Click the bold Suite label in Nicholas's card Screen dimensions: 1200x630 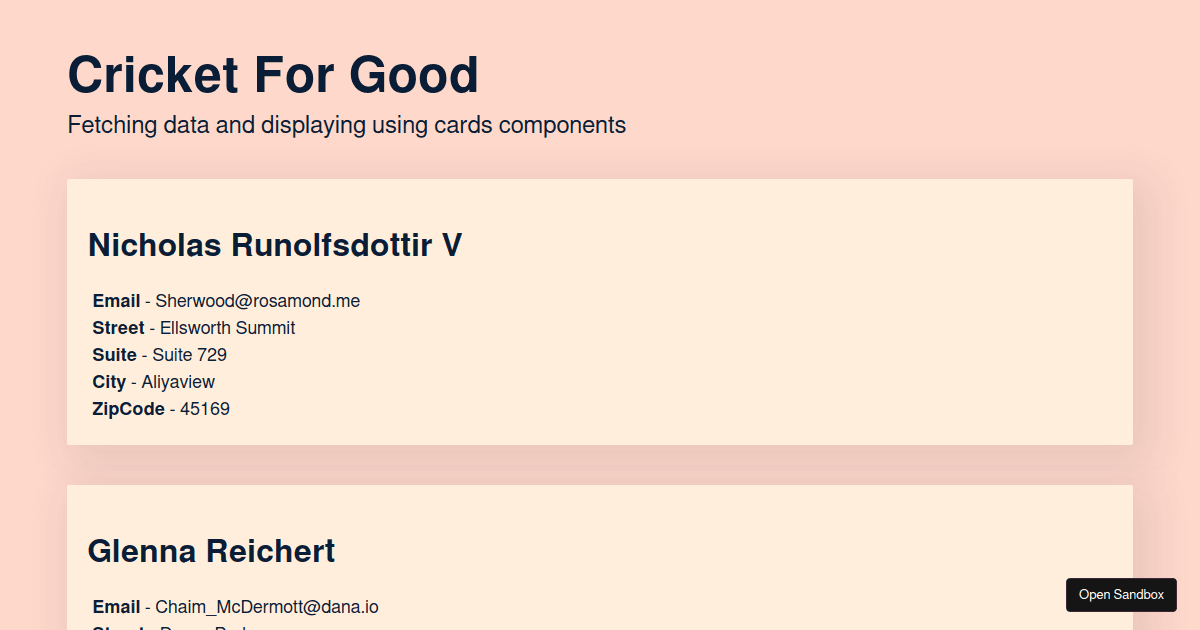[115, 355]
